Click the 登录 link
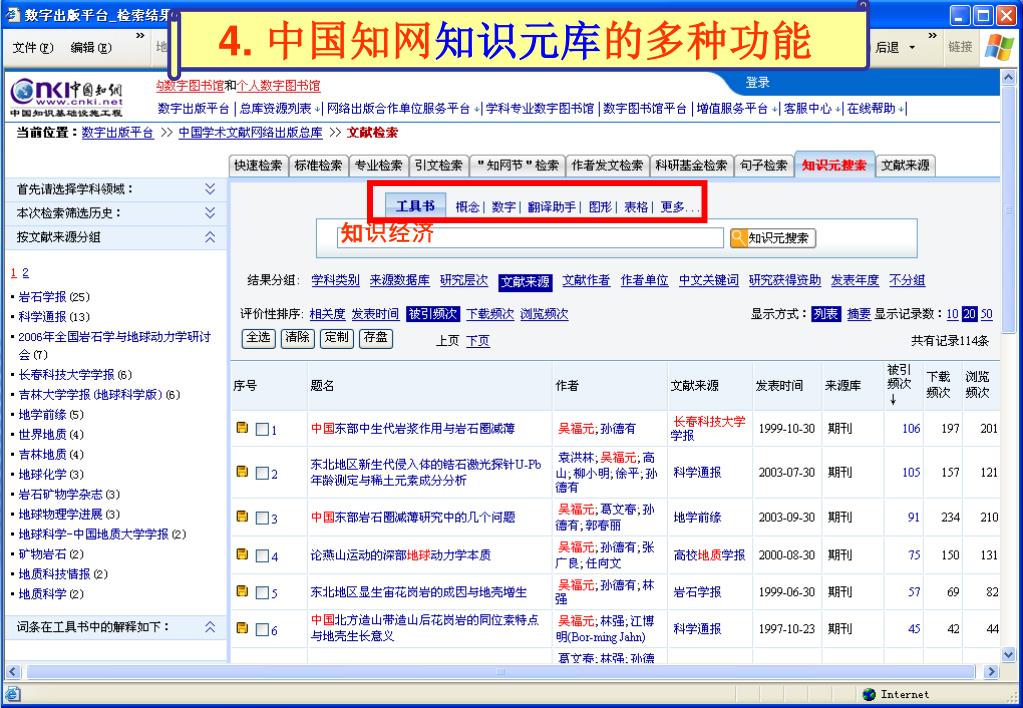Image resolution: width=1023 pixels, height=708 pixels. pyautogui.click(x=757, y=82)
